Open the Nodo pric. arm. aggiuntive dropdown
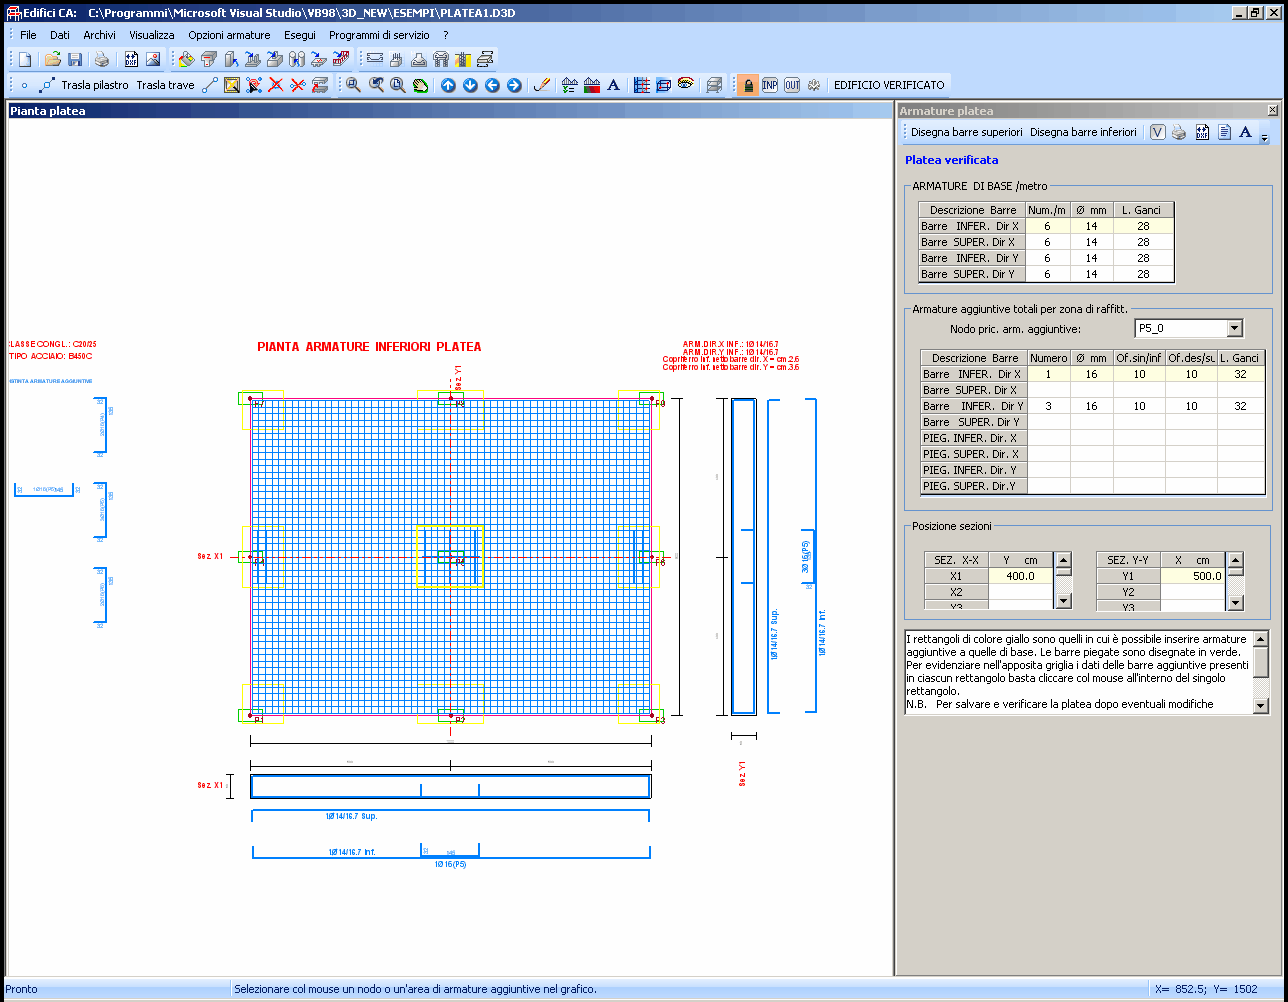This screenshot has height=1002, width=1288. point(1235,328)
